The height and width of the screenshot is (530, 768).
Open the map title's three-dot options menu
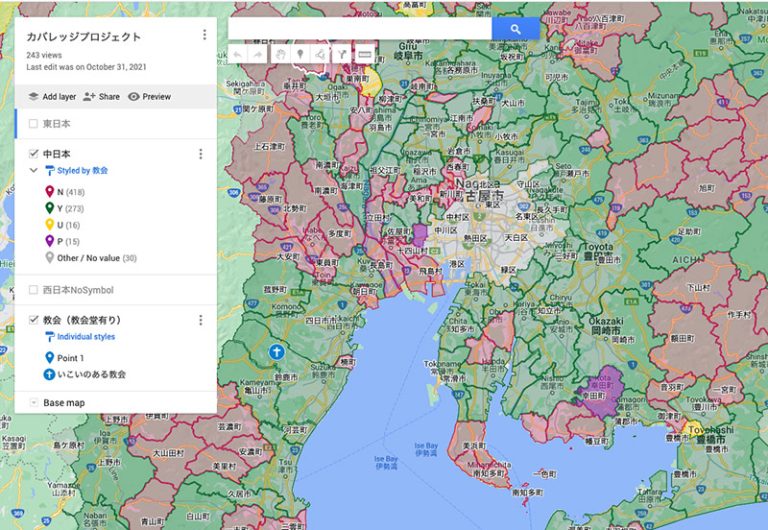[x=204, y=35]
